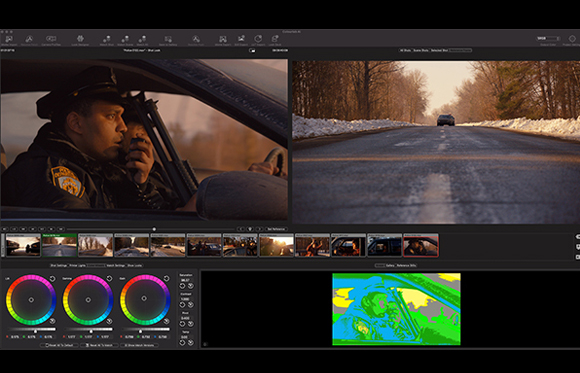
Task: Click the Saturation reset arrow icon
Action: point(182,286)
